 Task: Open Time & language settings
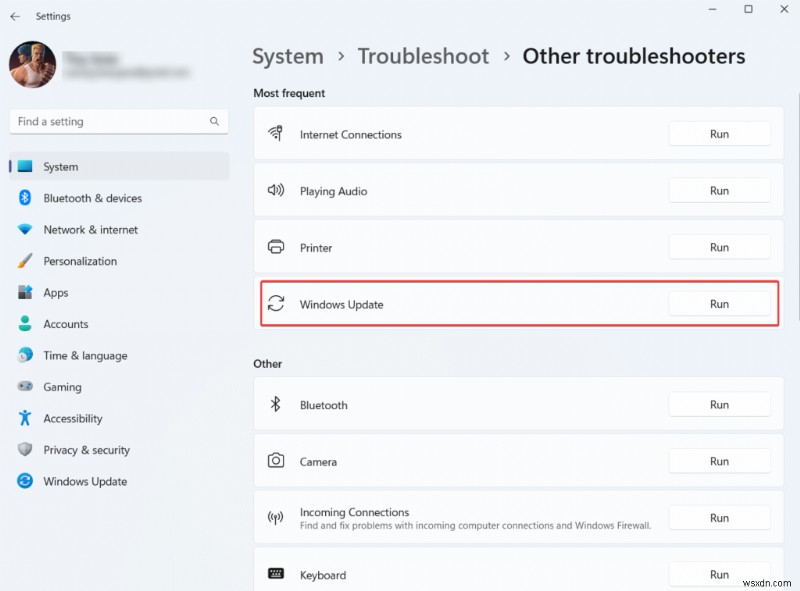coord(84,355)
